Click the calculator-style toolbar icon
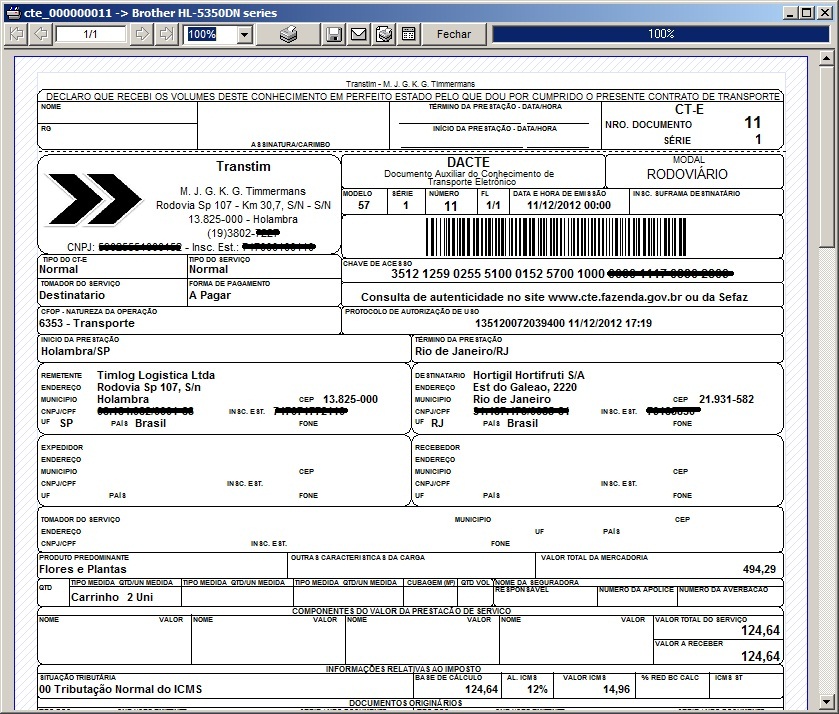 tap(408, 34)
